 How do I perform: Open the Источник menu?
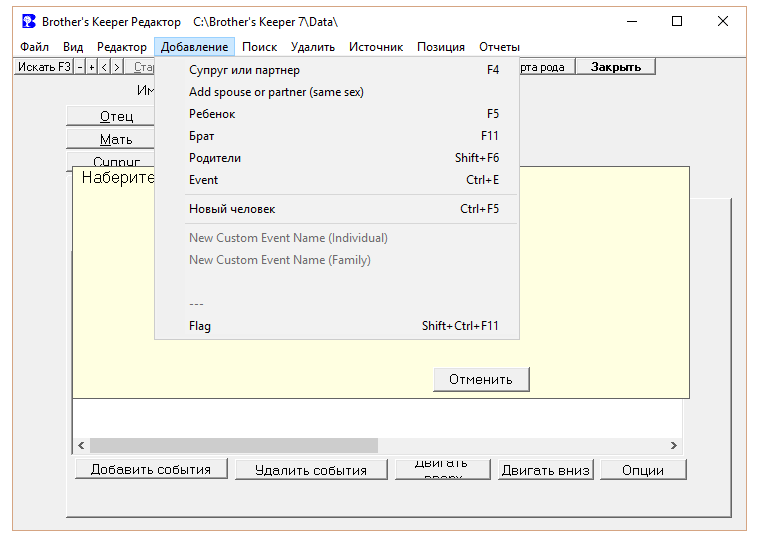376,47
